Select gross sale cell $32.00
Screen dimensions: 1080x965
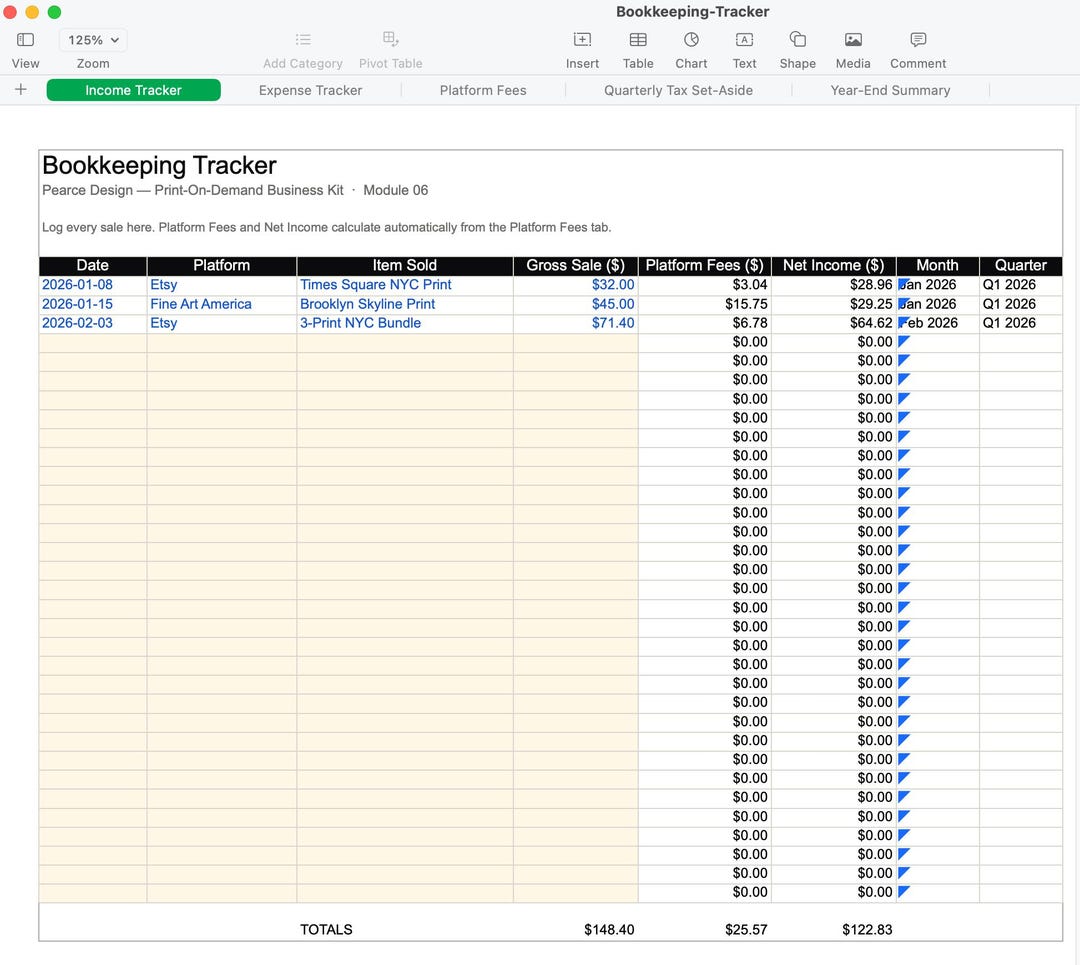pos(576,285)
